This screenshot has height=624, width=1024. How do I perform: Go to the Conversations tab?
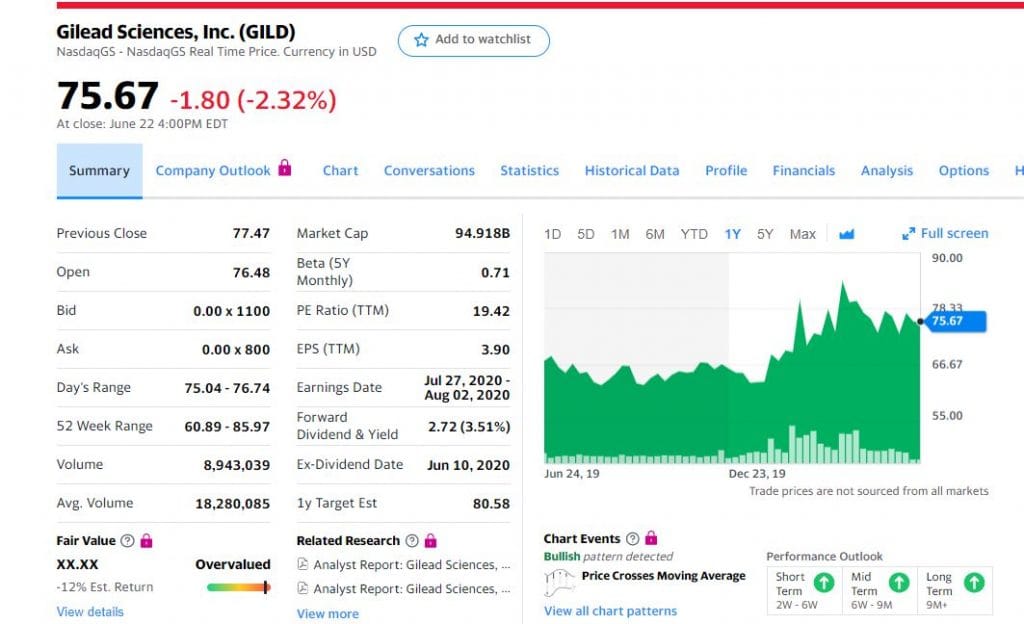(x=429, y=170)
